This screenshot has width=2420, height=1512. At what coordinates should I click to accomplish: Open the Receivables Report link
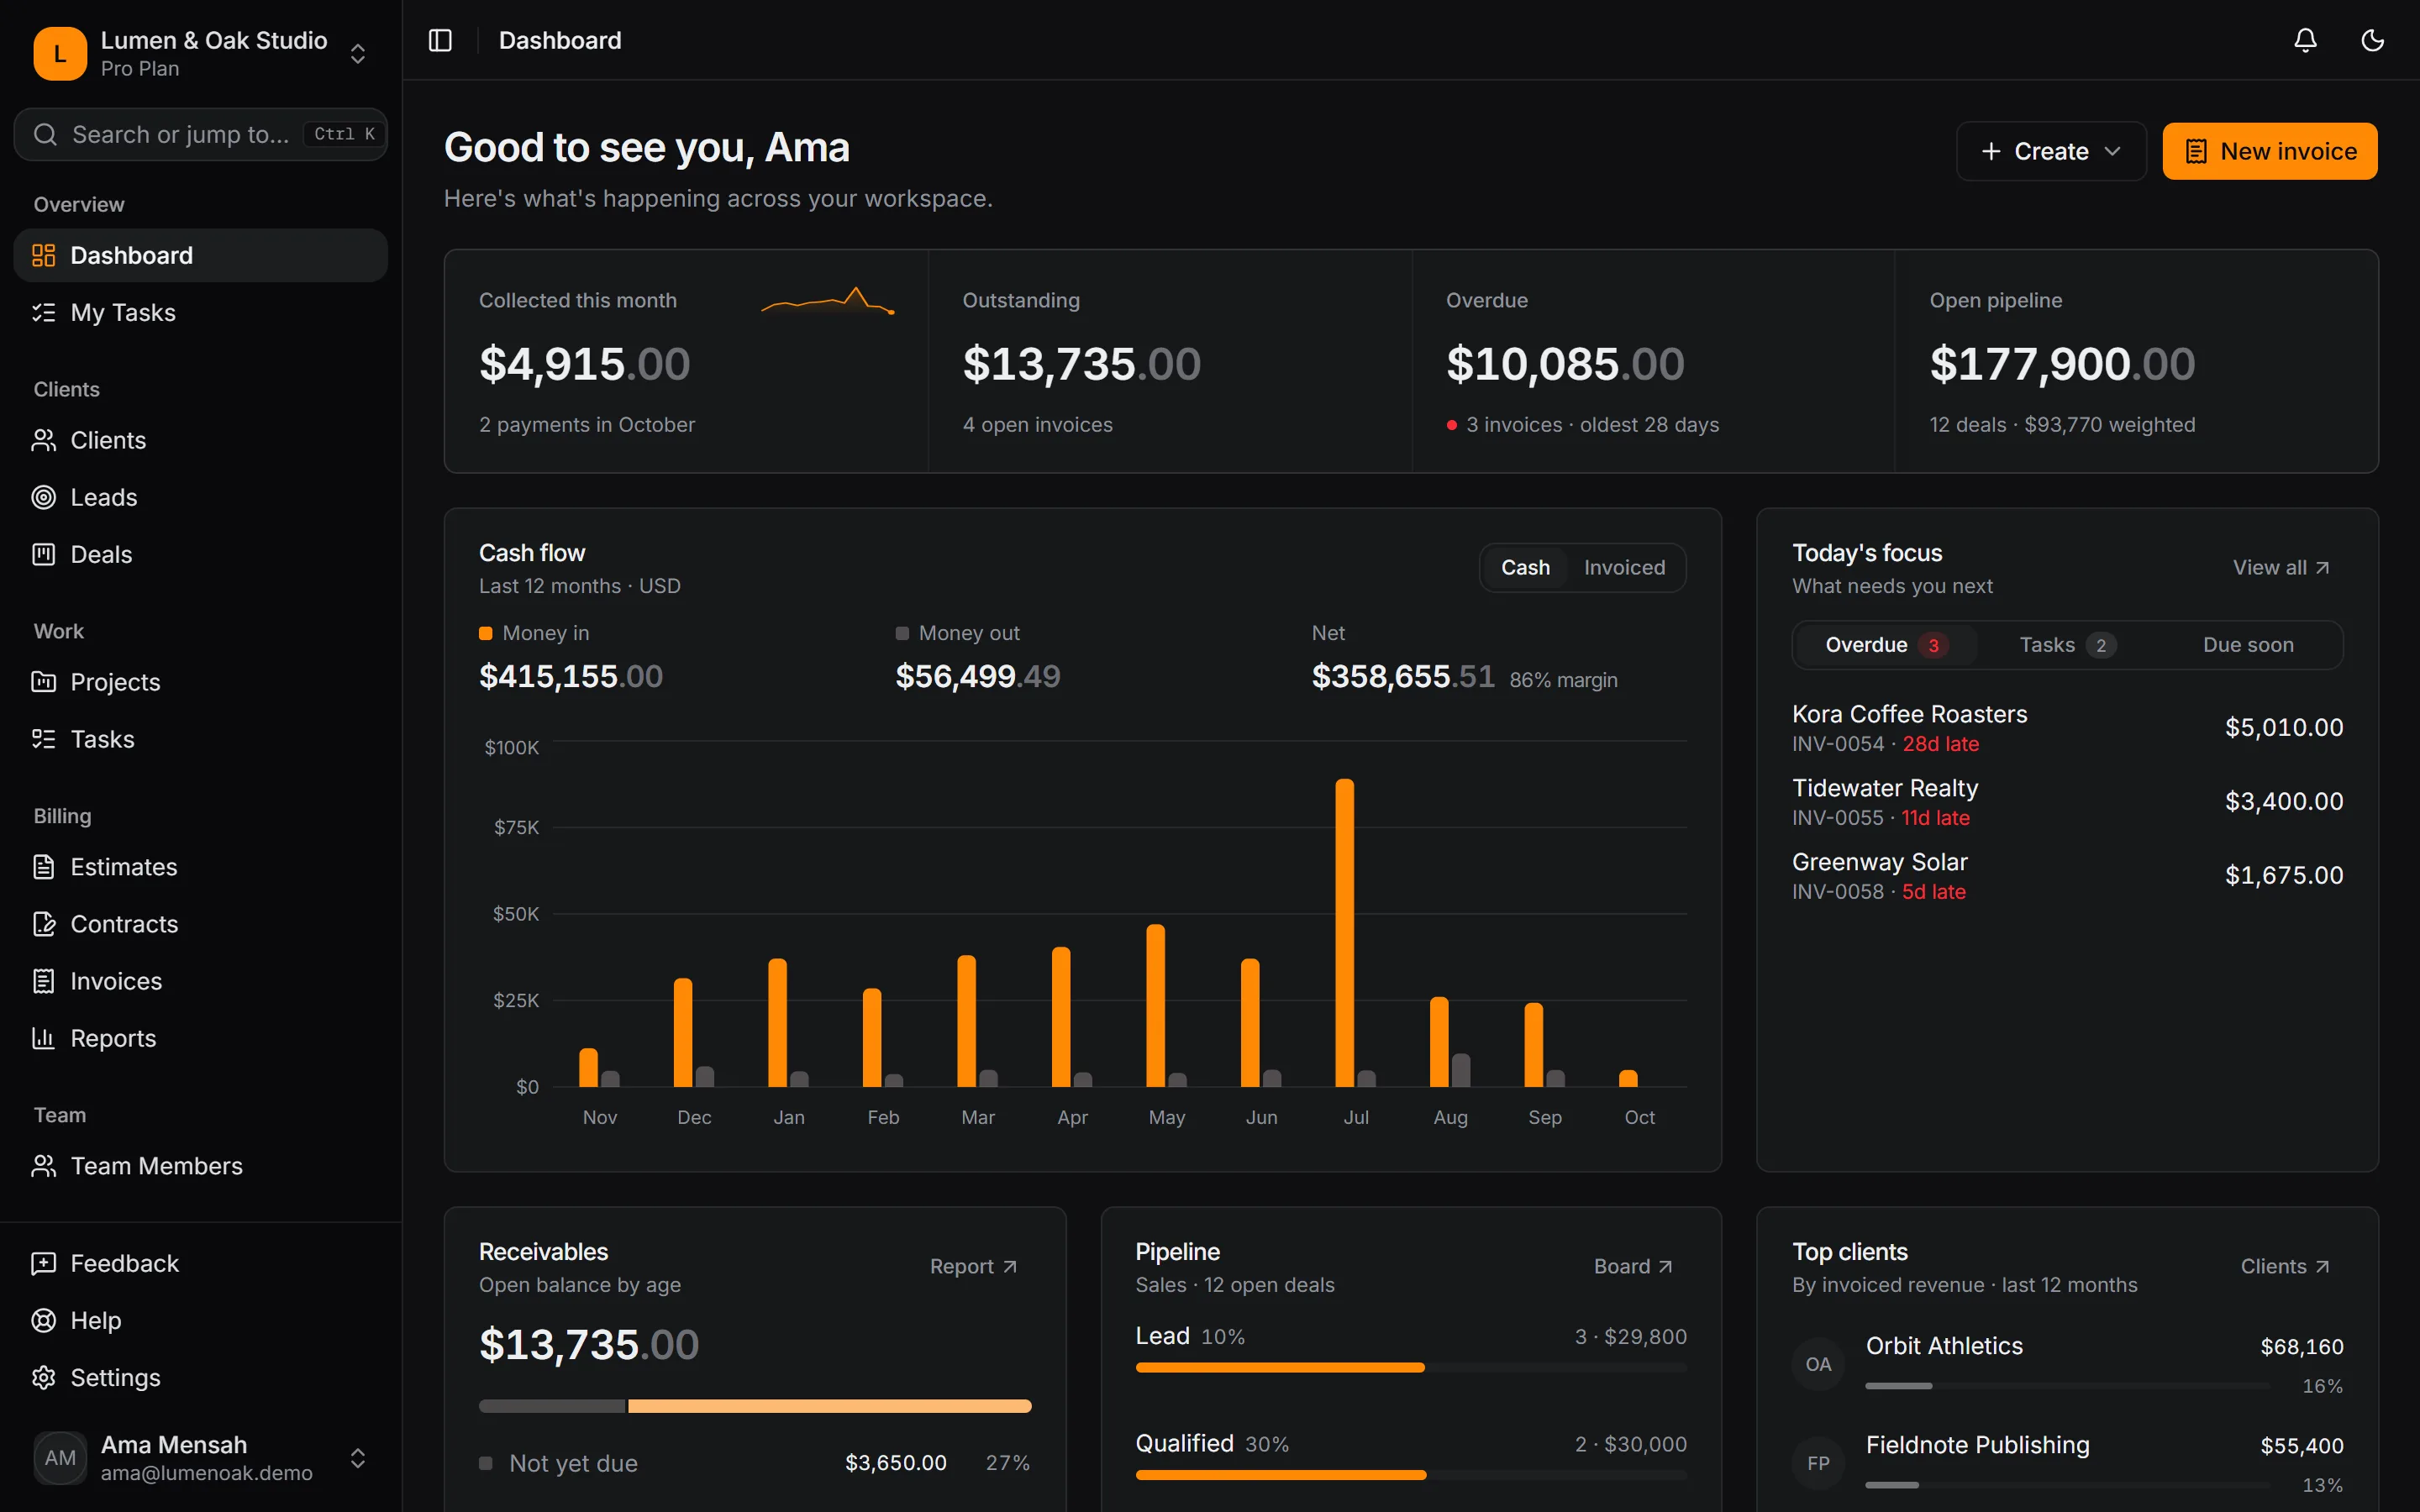973,1266
